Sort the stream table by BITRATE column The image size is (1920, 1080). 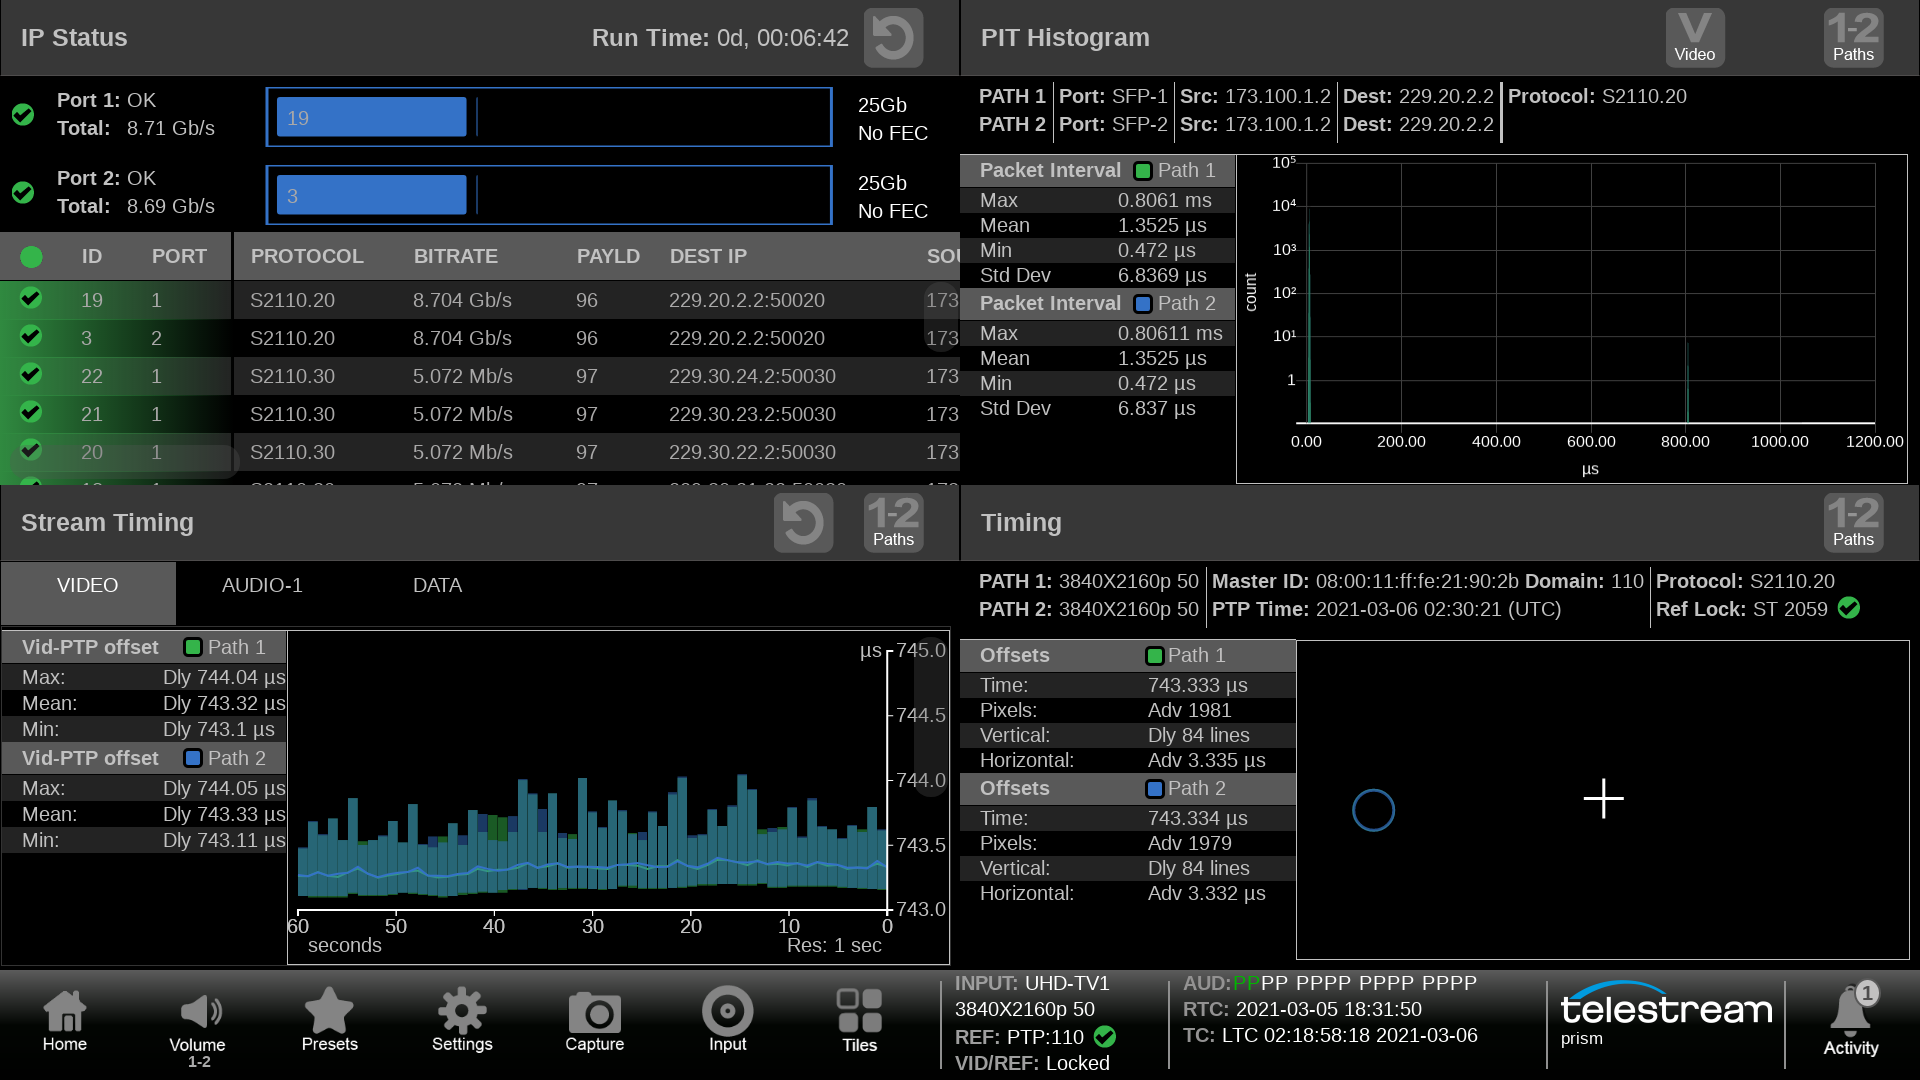click(x=456, y=257)
